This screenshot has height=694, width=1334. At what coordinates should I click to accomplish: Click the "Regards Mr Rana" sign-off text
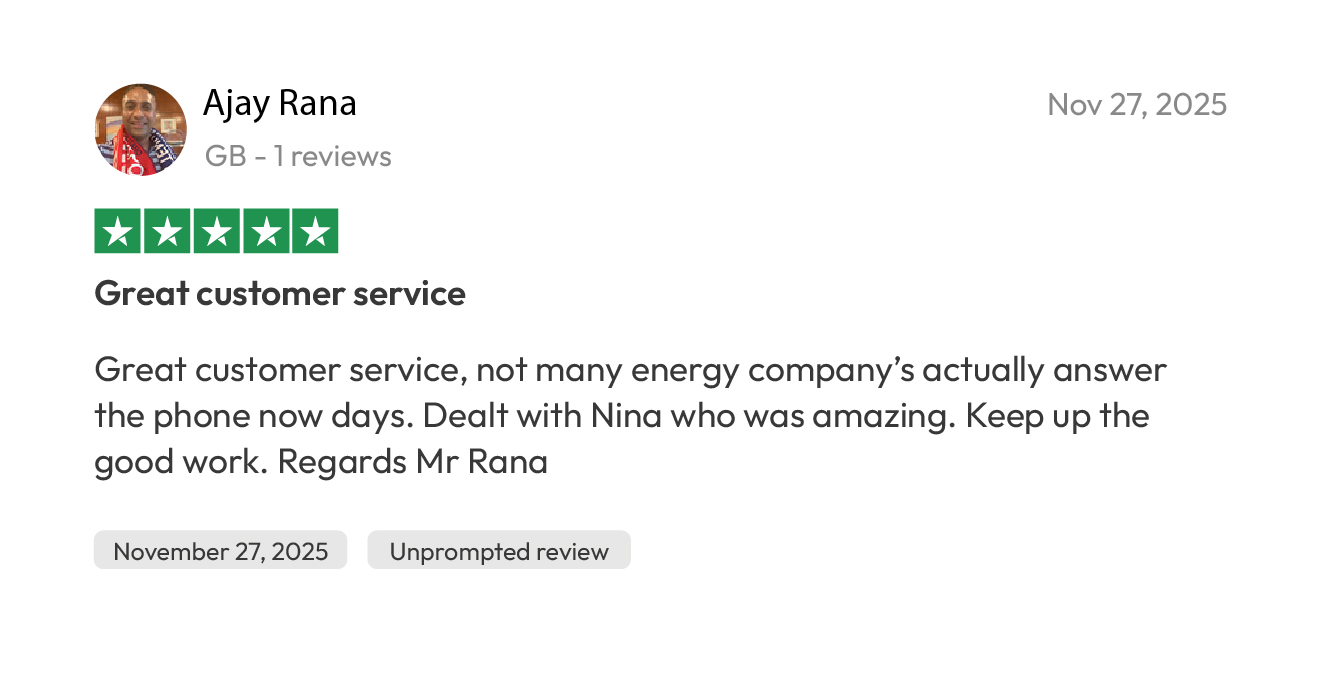pyautogui.click(x=412, y=462)
